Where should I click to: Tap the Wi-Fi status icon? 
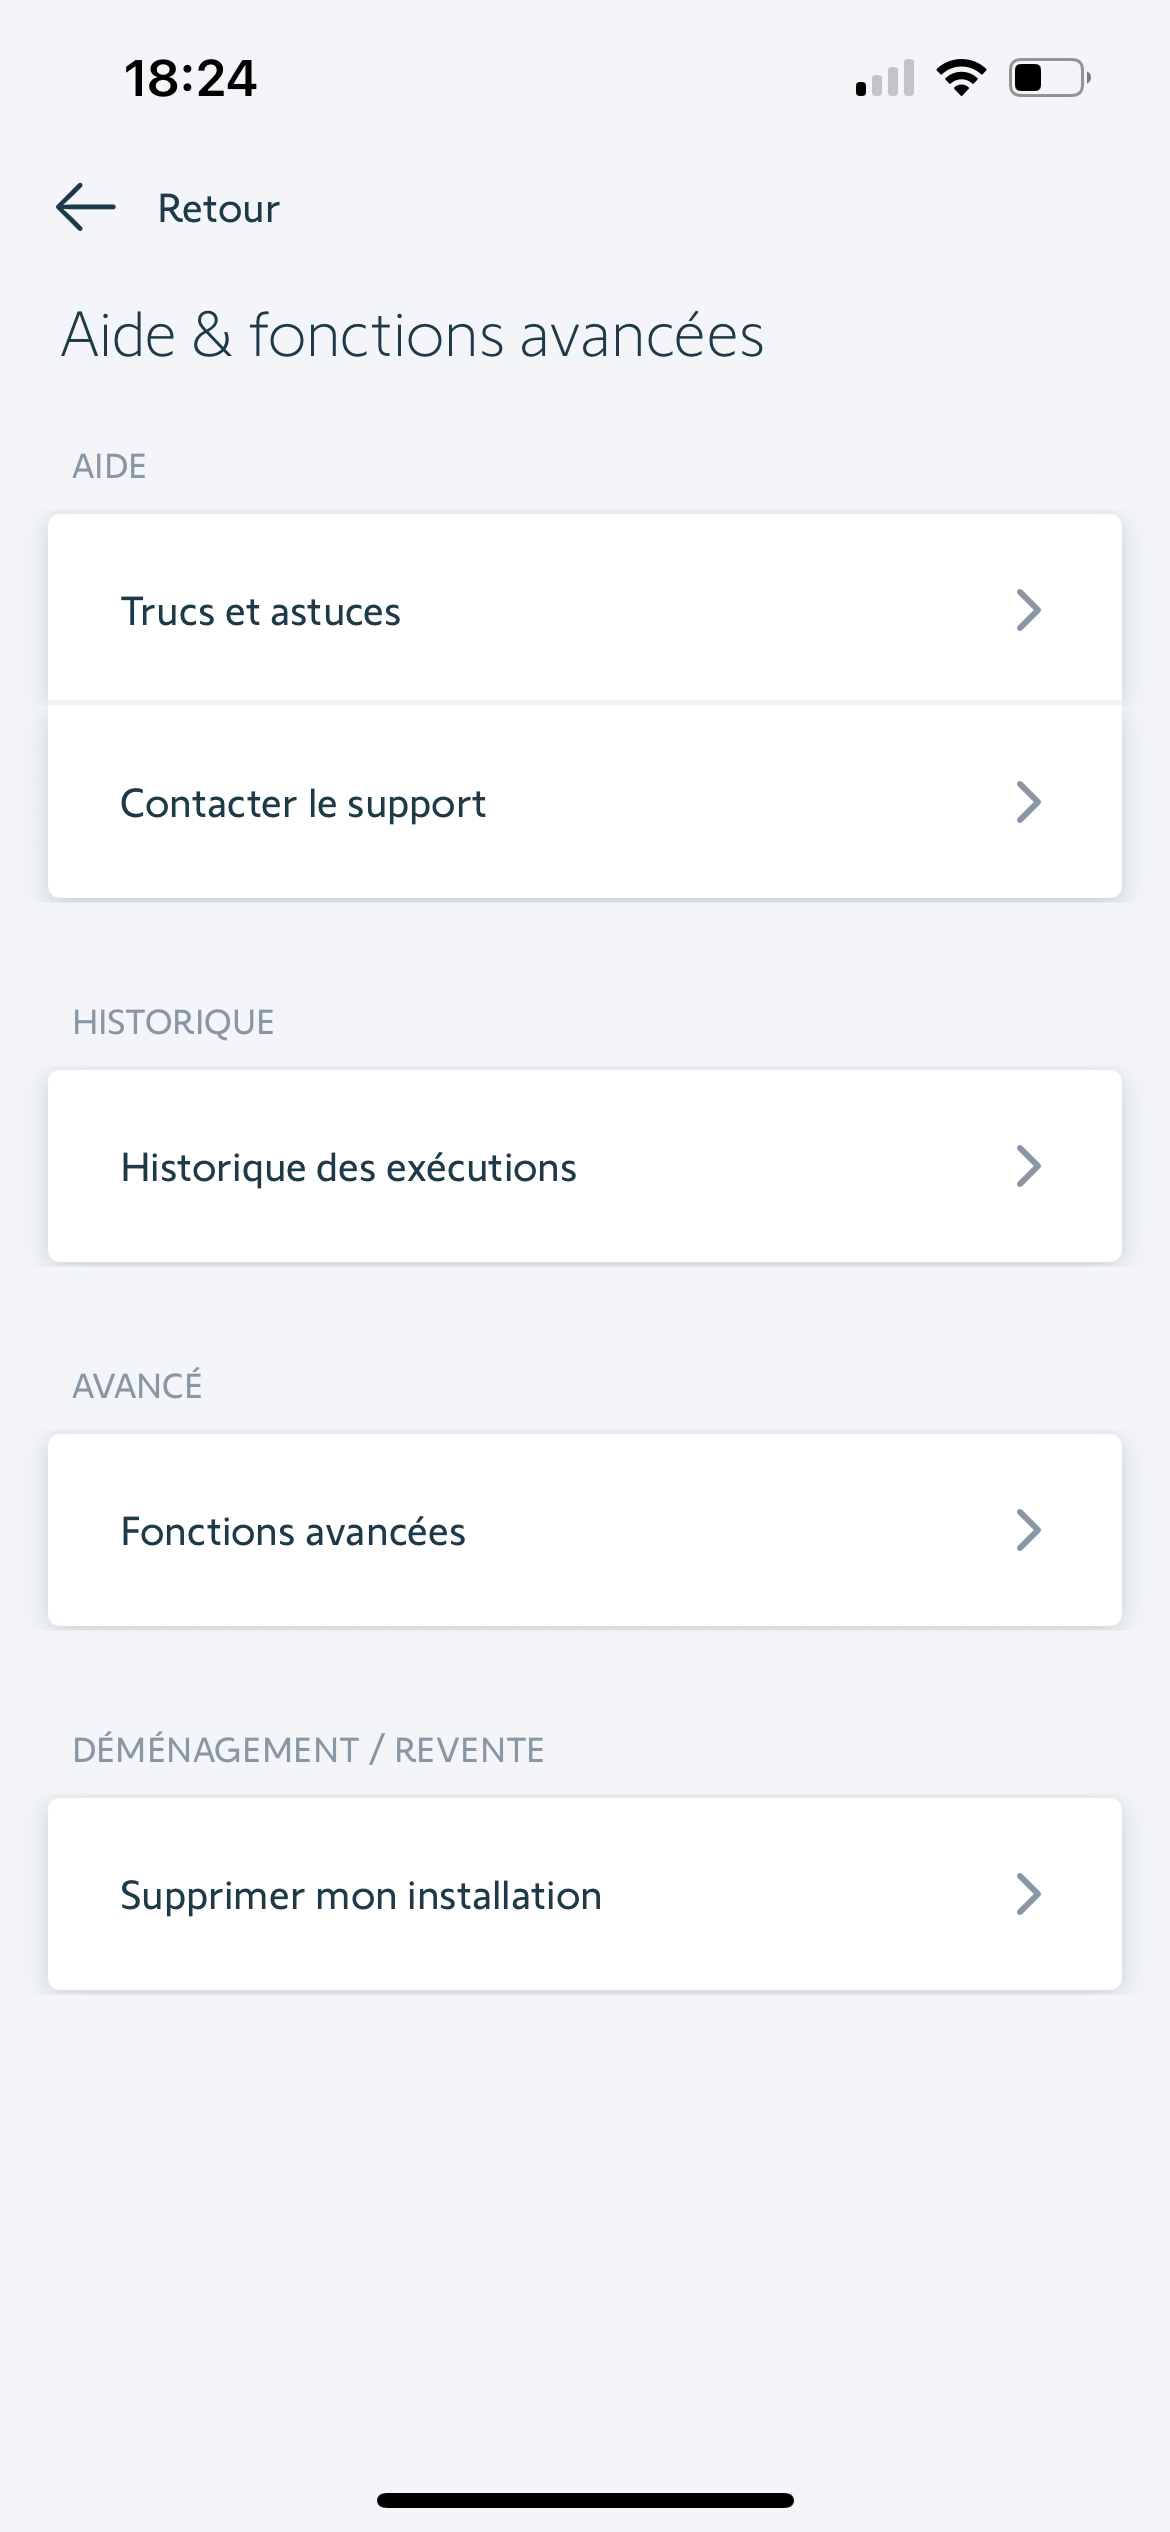pos(961,77)
